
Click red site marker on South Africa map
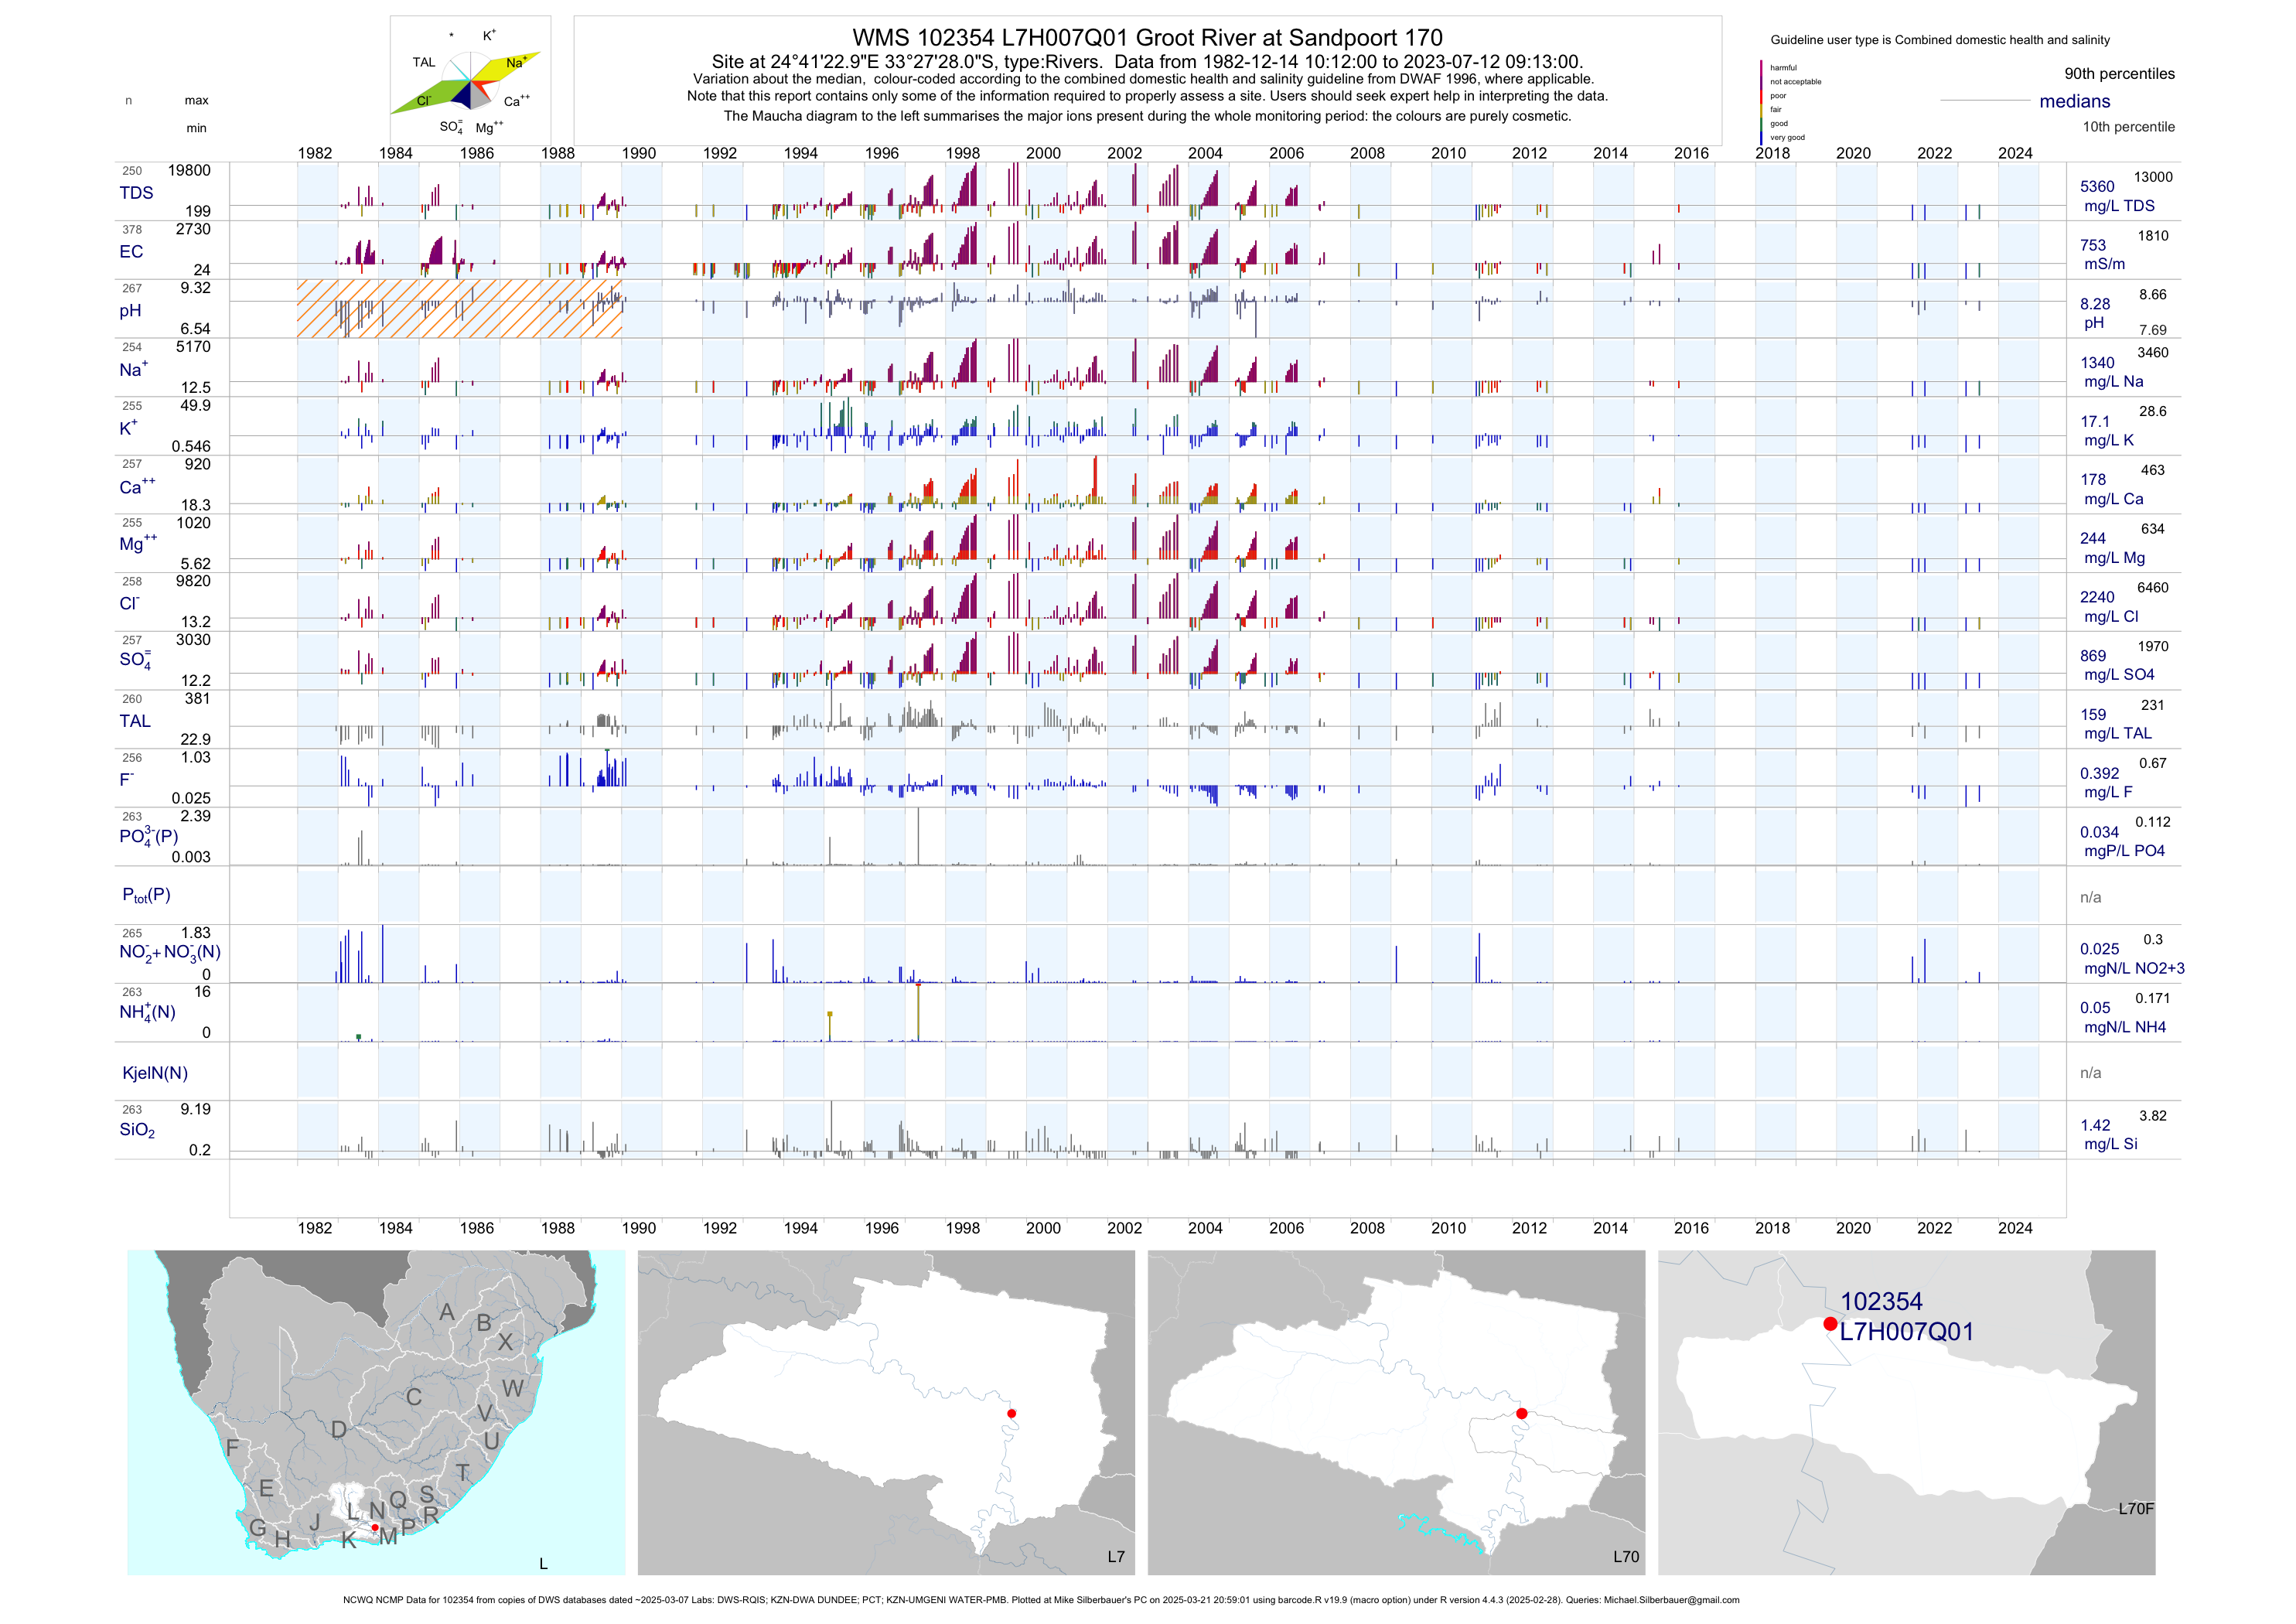pos(375,1527)
